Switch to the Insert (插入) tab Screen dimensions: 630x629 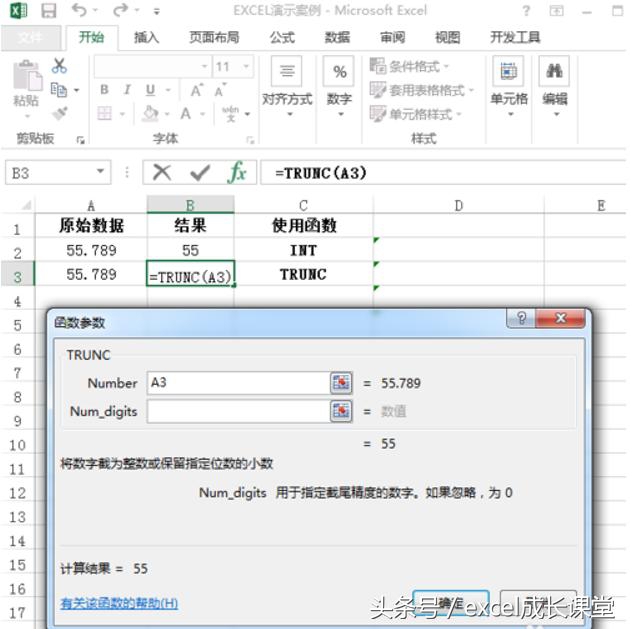147,38
